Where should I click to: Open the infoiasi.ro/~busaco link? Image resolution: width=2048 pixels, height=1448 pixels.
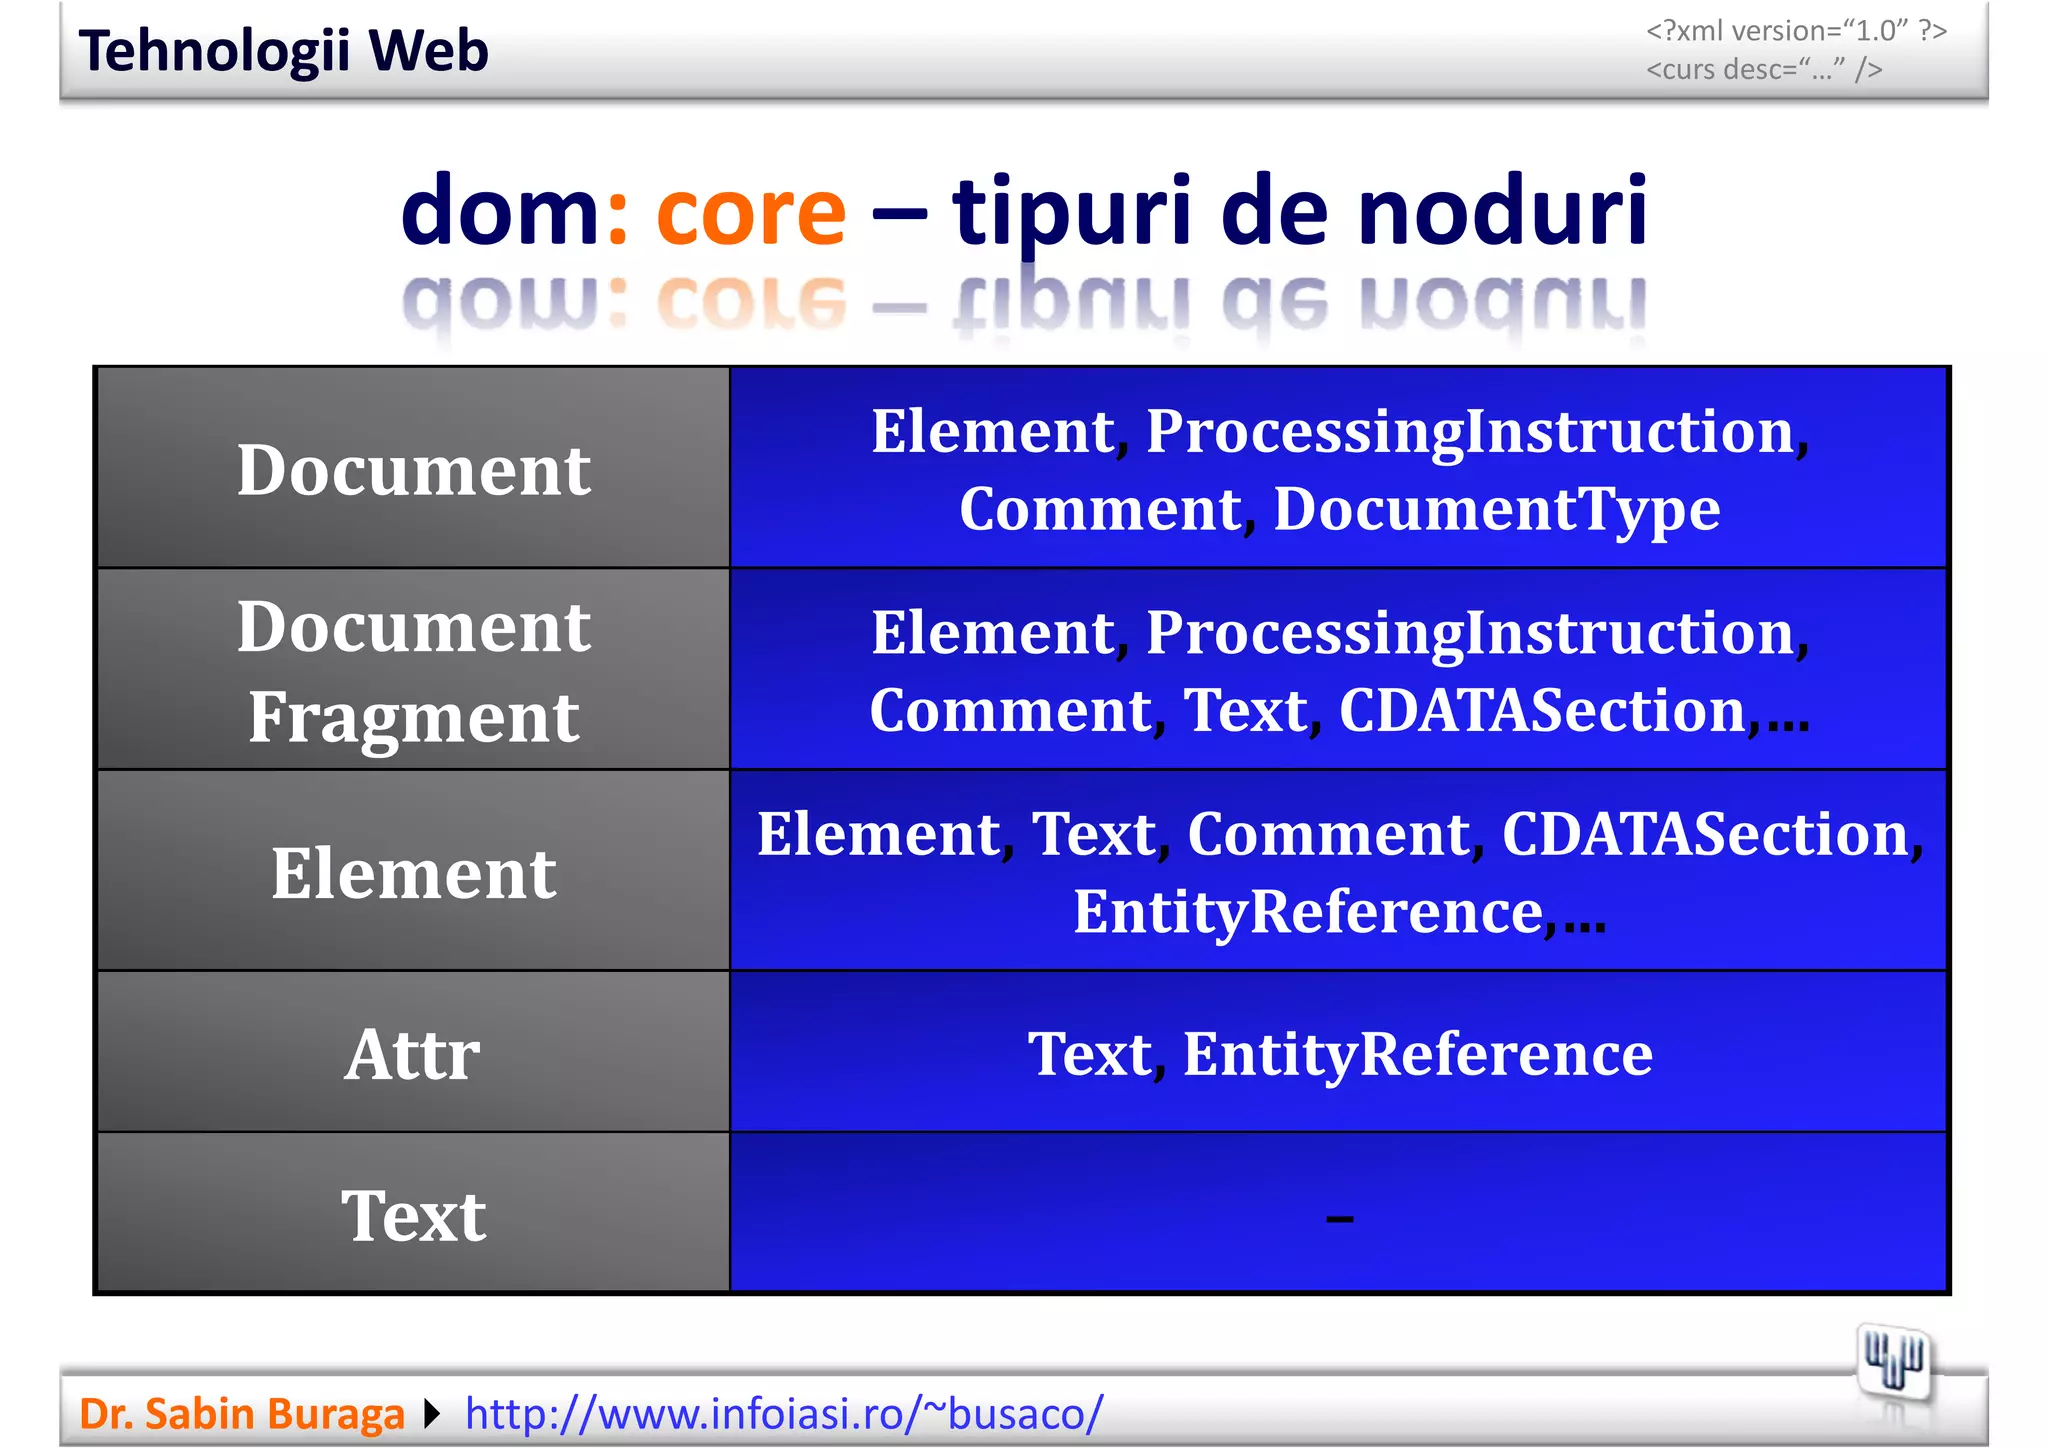pyautogui.click(x=784, y=1413)
